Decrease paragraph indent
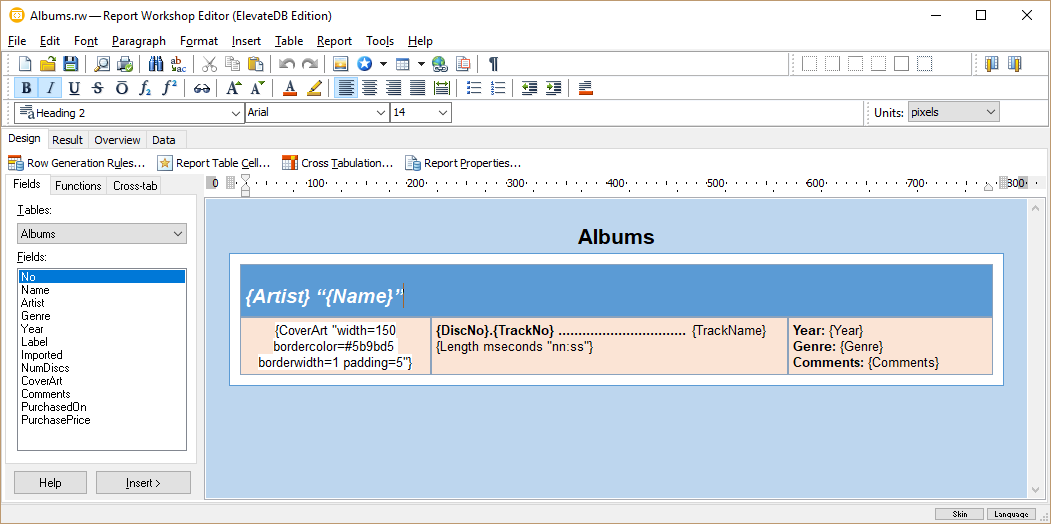 (x=530, y=88)
